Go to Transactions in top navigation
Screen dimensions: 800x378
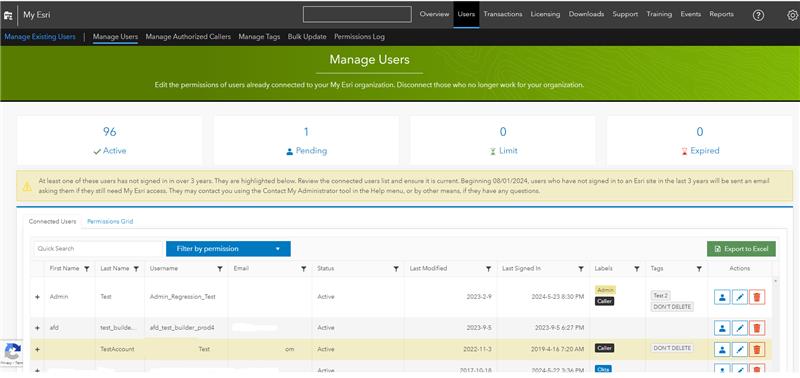(503, 14)
